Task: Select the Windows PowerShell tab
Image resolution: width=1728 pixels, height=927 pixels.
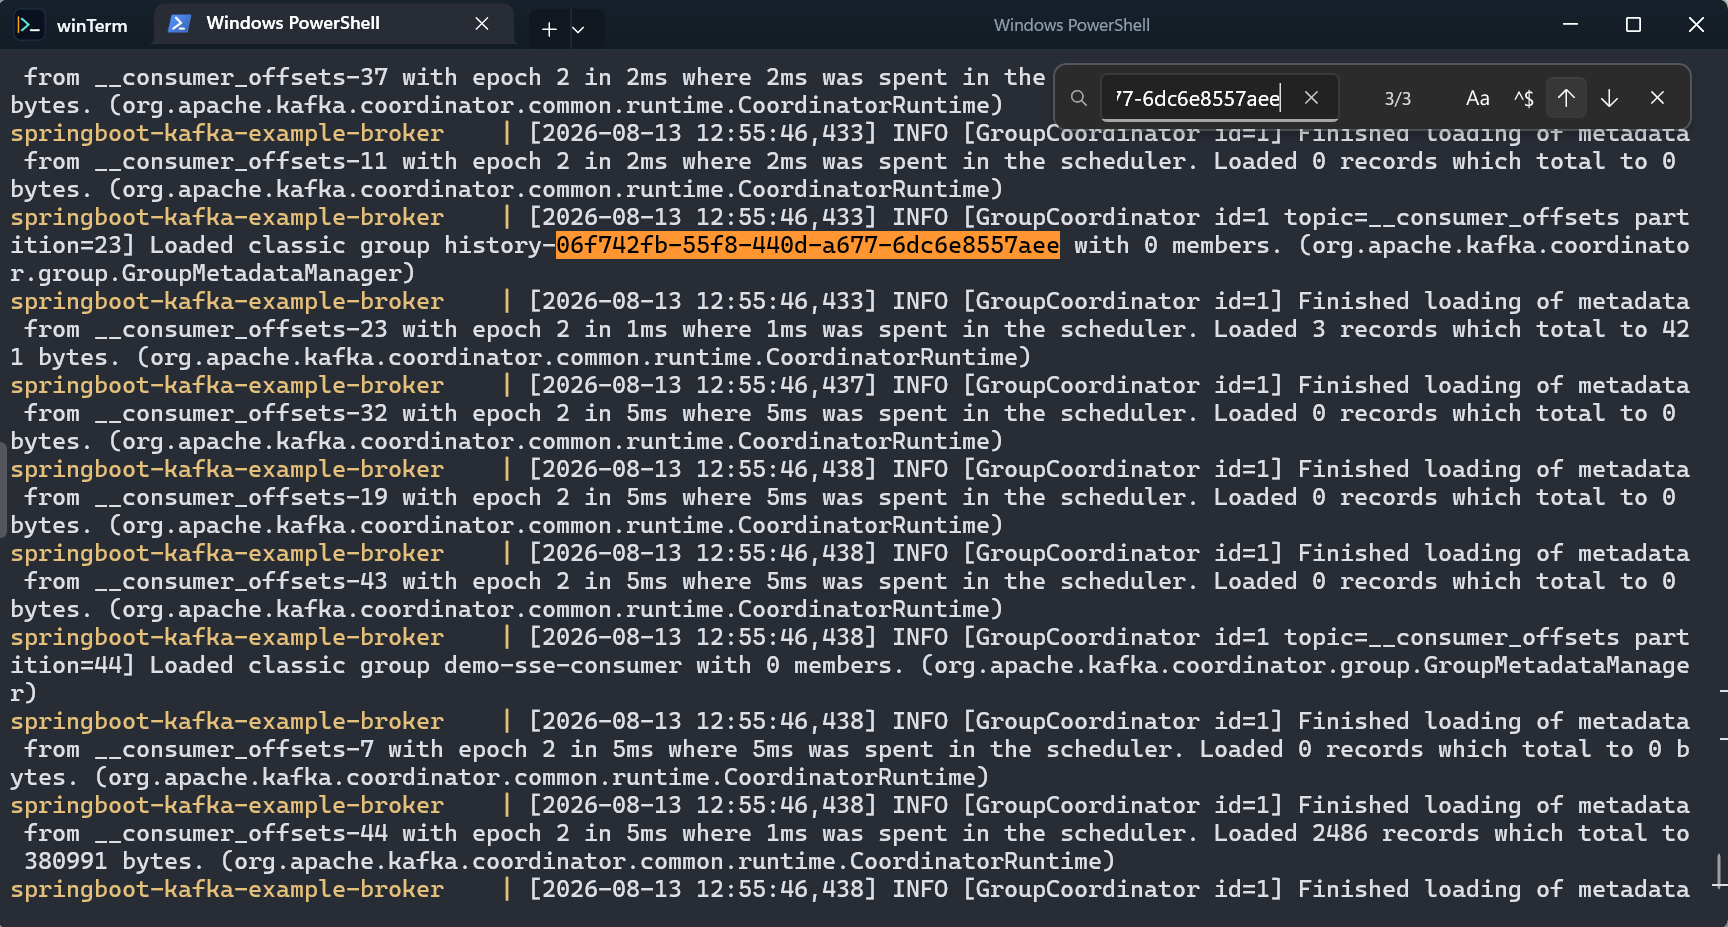Action: pos(332,24)
